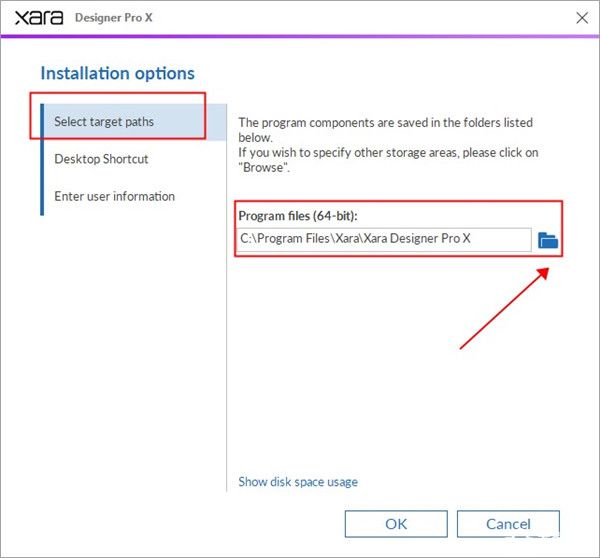Select the 'Select target paths' tab
The height and width of the screenshot is (558, 600).
[134, 122]
